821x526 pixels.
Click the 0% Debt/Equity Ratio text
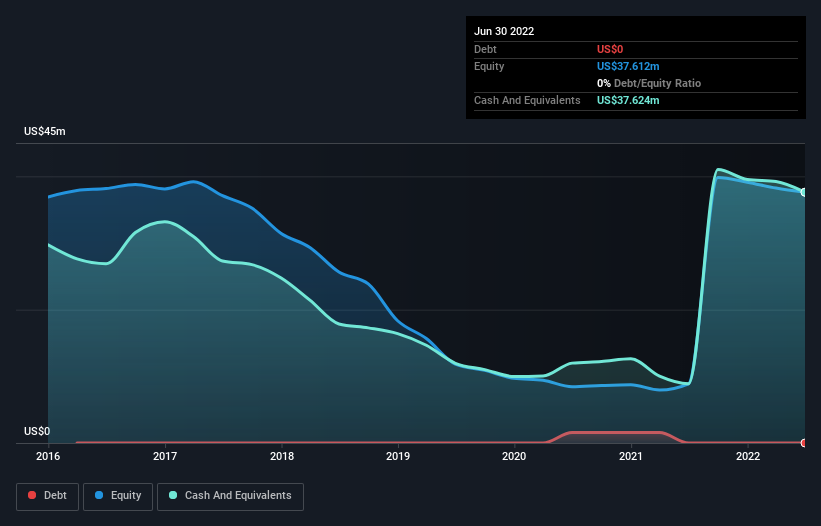649,83
